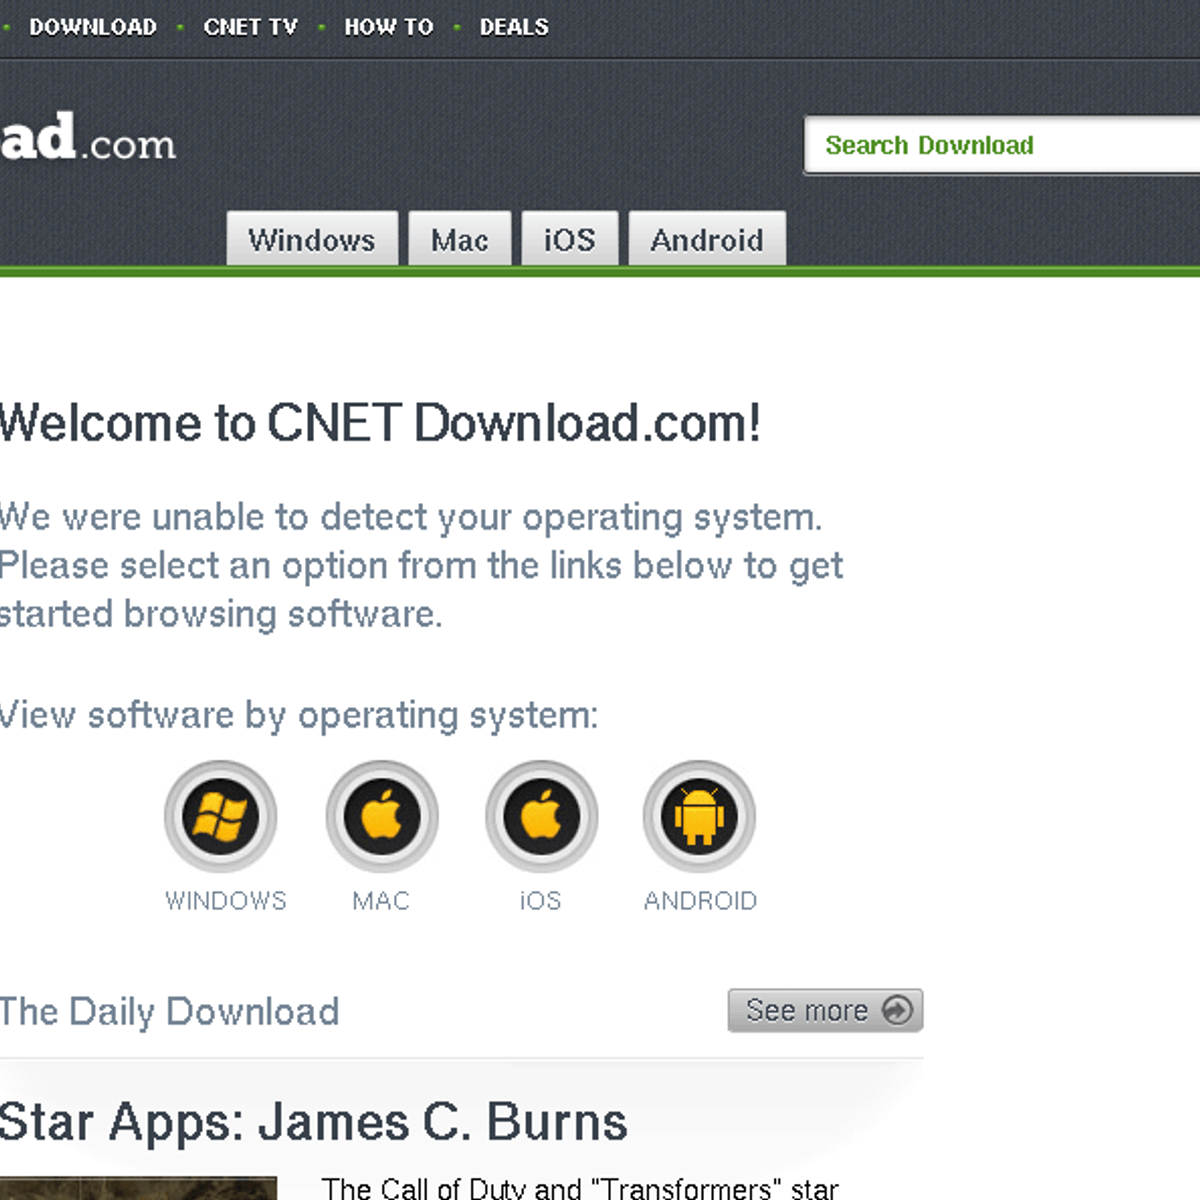This screenshot has height=1200, width=1200.
Task: Click the See more button
Action: pyautogui.click(x=825, y=1010)
